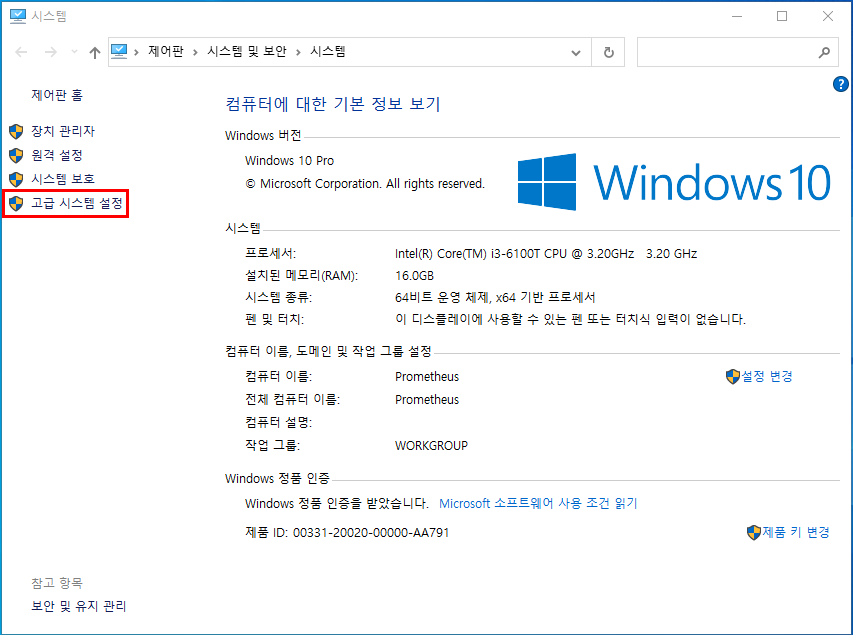853x635 pixels.
Task: Click shield icon next to 설정 변경
Action: click(x=733, y=377)
